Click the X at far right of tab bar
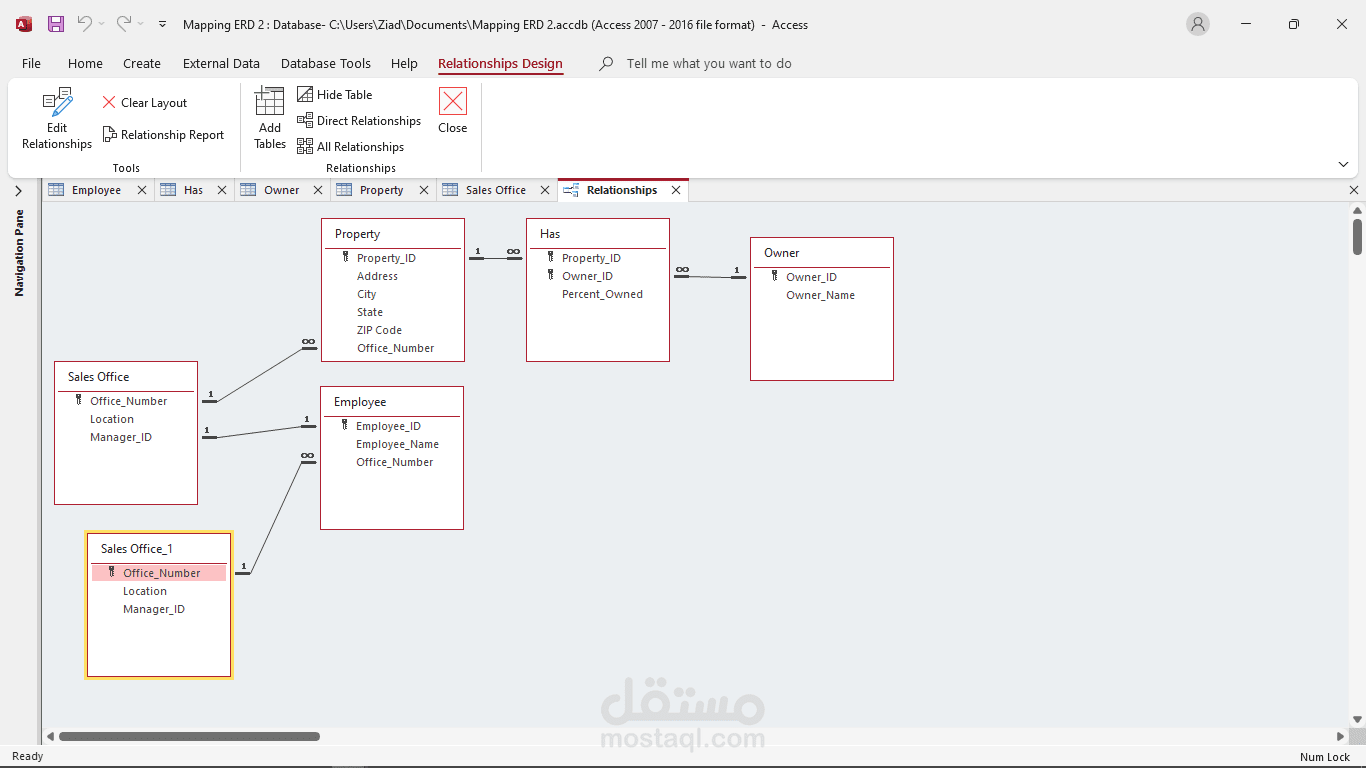Image resolution: width=1366 pixels, height=768 pixels. click(1354, 190)
